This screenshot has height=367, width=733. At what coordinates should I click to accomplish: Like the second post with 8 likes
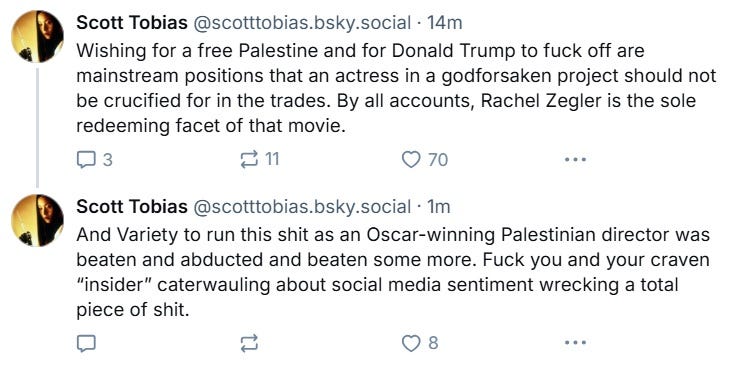coord(411,344)
